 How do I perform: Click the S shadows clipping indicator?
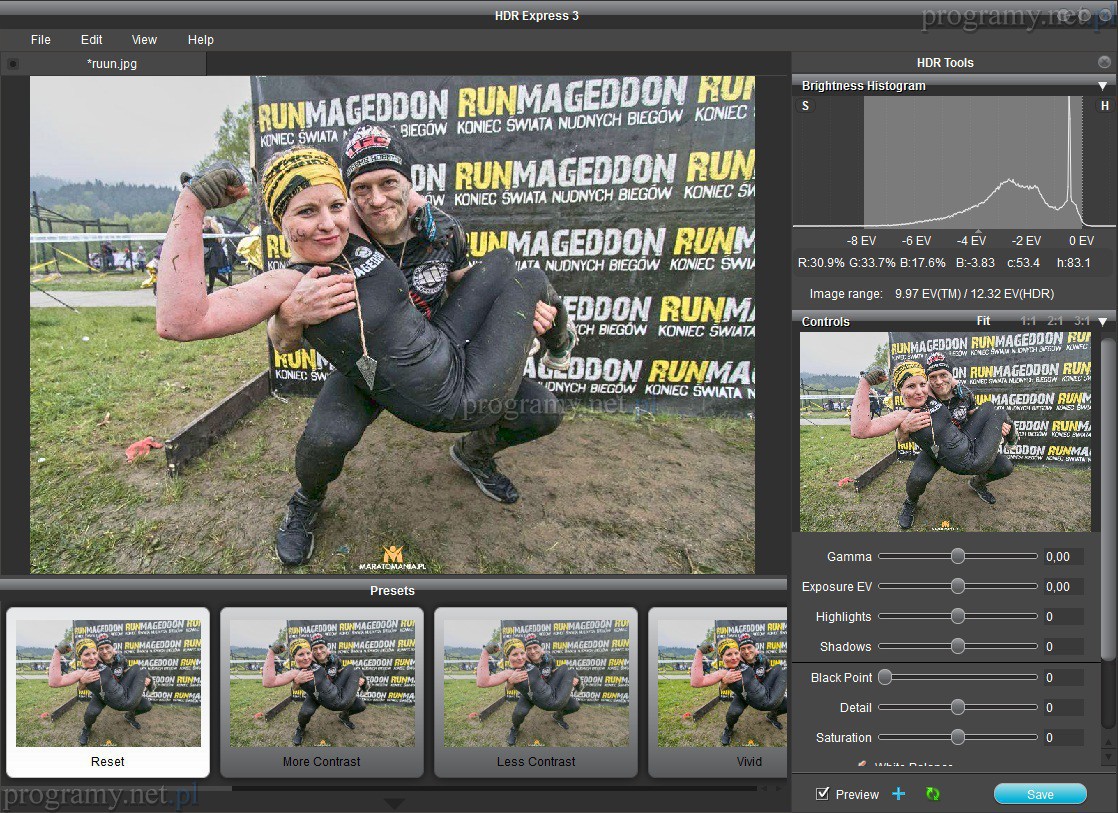pos(805,106)
